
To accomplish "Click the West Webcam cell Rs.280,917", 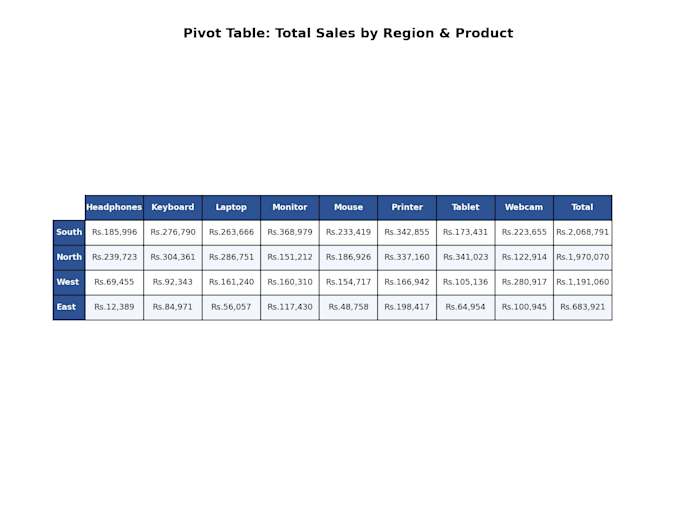I will tap(524, 282).
